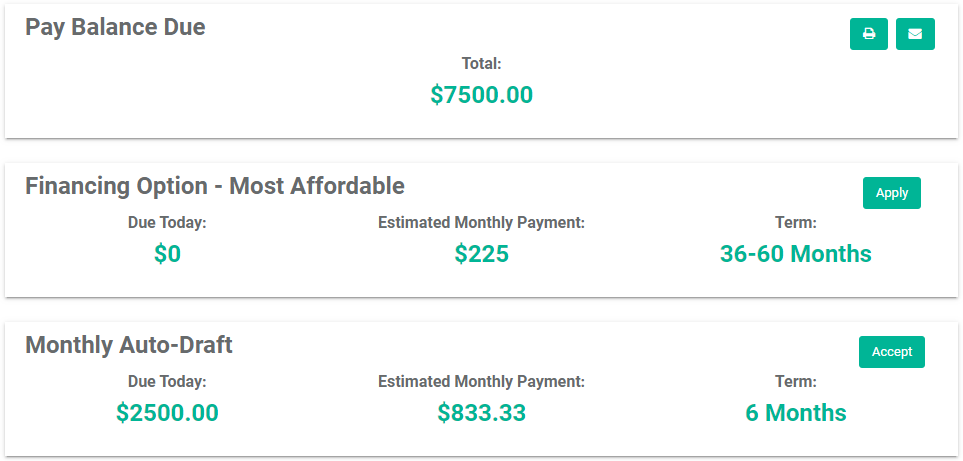Click Term label in Monthly Auto-Draft card
Viewport: 963px width, 461px height.
796,381
